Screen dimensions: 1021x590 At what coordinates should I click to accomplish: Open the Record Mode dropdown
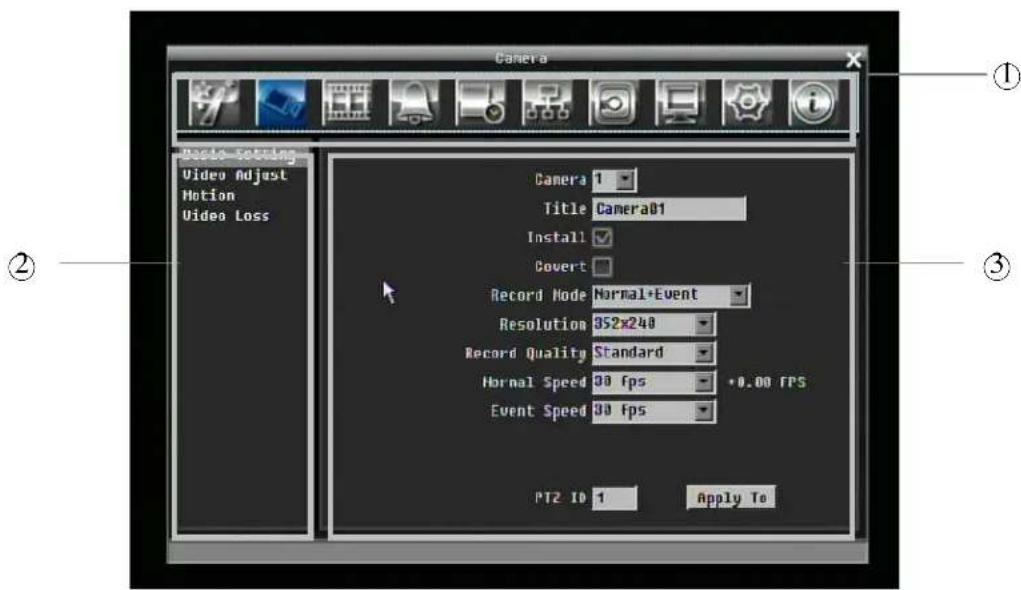671,295
